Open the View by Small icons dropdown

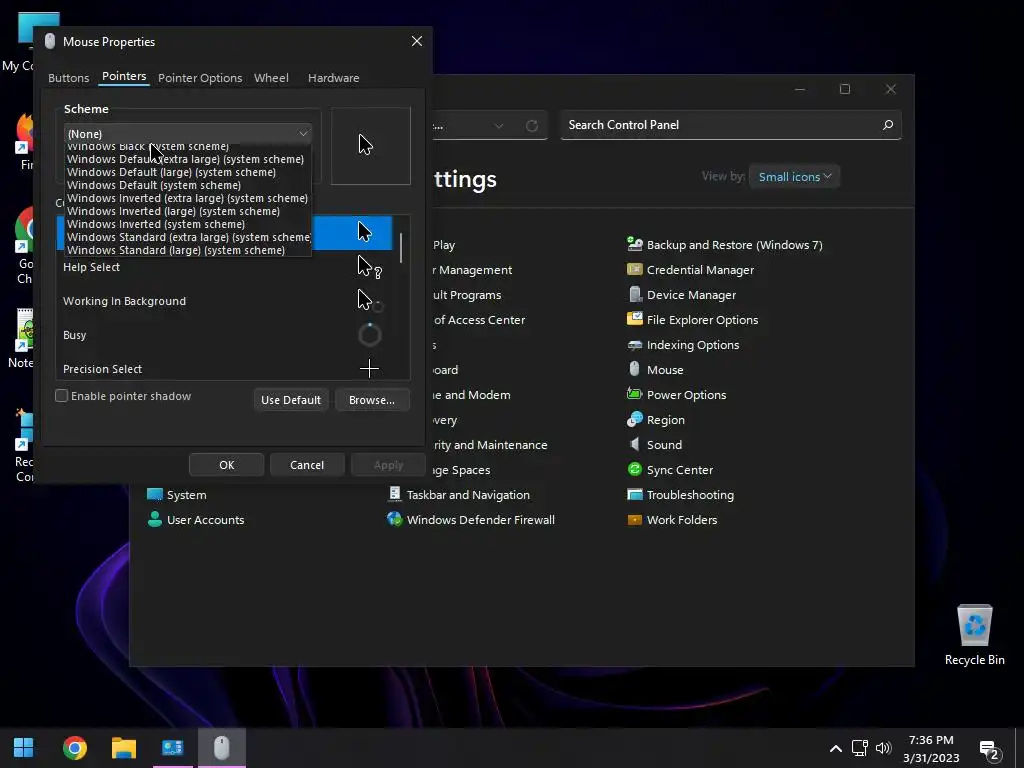pyautogui.click(x=794, y=176)
